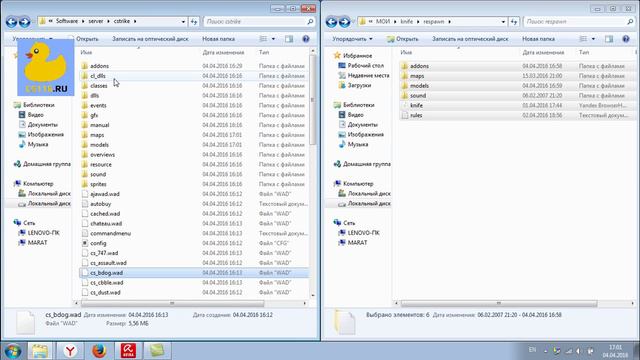The height and width of the screenshot is (360, 640).
Task: Sort by Имя column in right window
Action: pos(406,53)
